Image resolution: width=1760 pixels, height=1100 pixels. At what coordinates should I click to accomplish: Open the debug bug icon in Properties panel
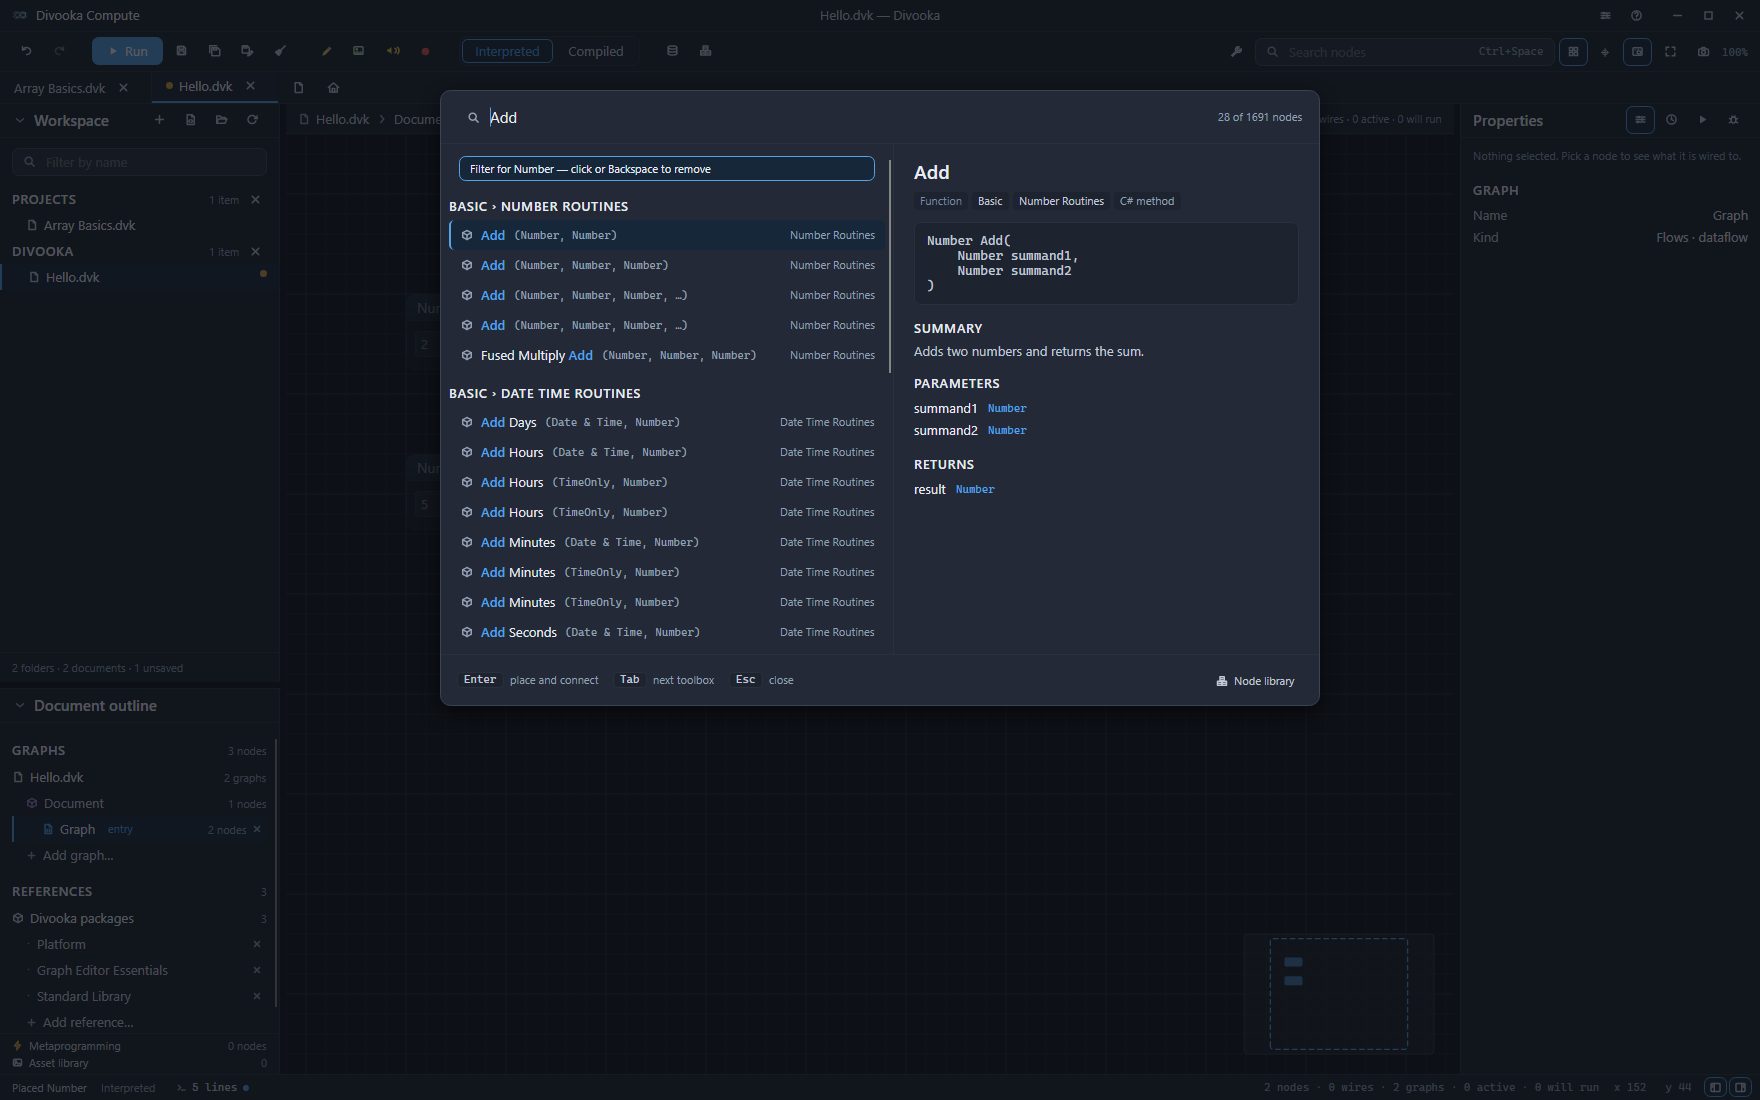(x=1733, y=120)
